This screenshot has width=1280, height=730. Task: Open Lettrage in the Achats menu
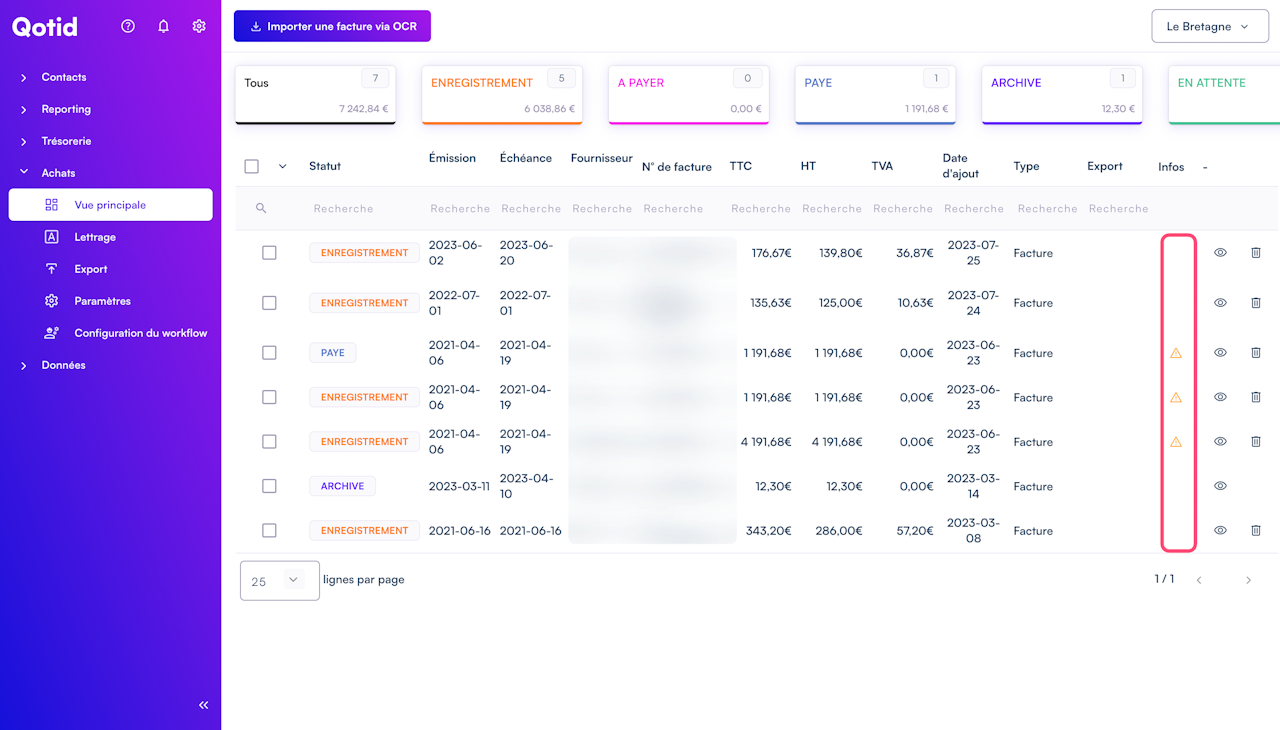pyautogui.click(x=95, y=237)
